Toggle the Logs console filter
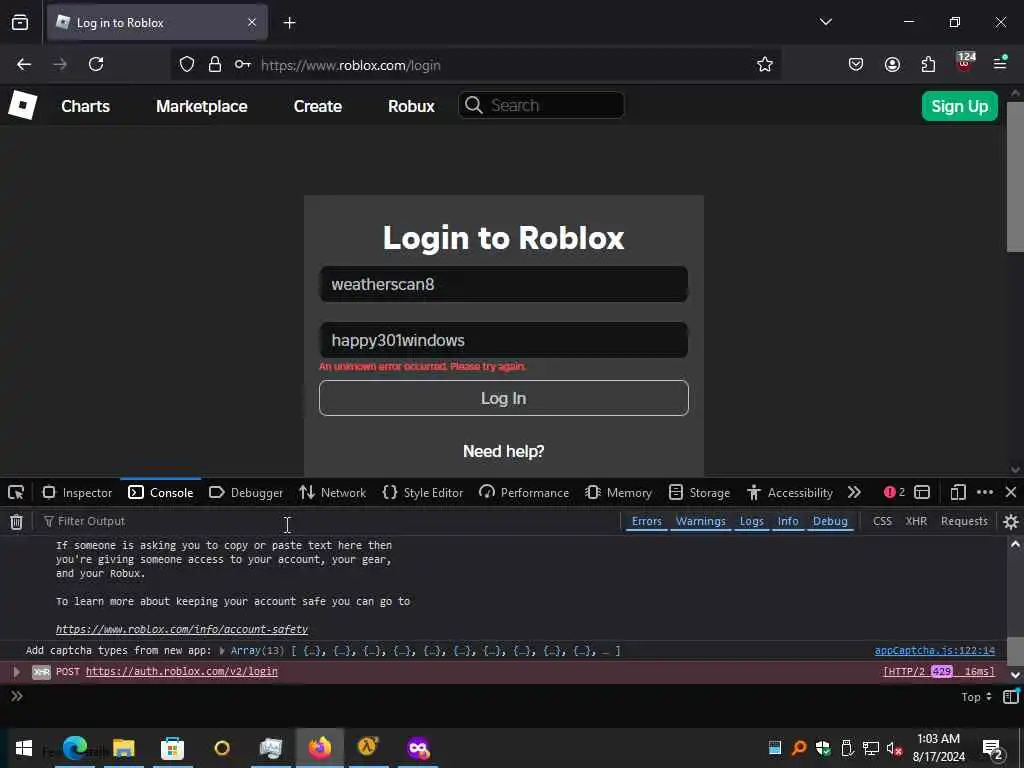1024x768 pixels. (x=751, y=521)
